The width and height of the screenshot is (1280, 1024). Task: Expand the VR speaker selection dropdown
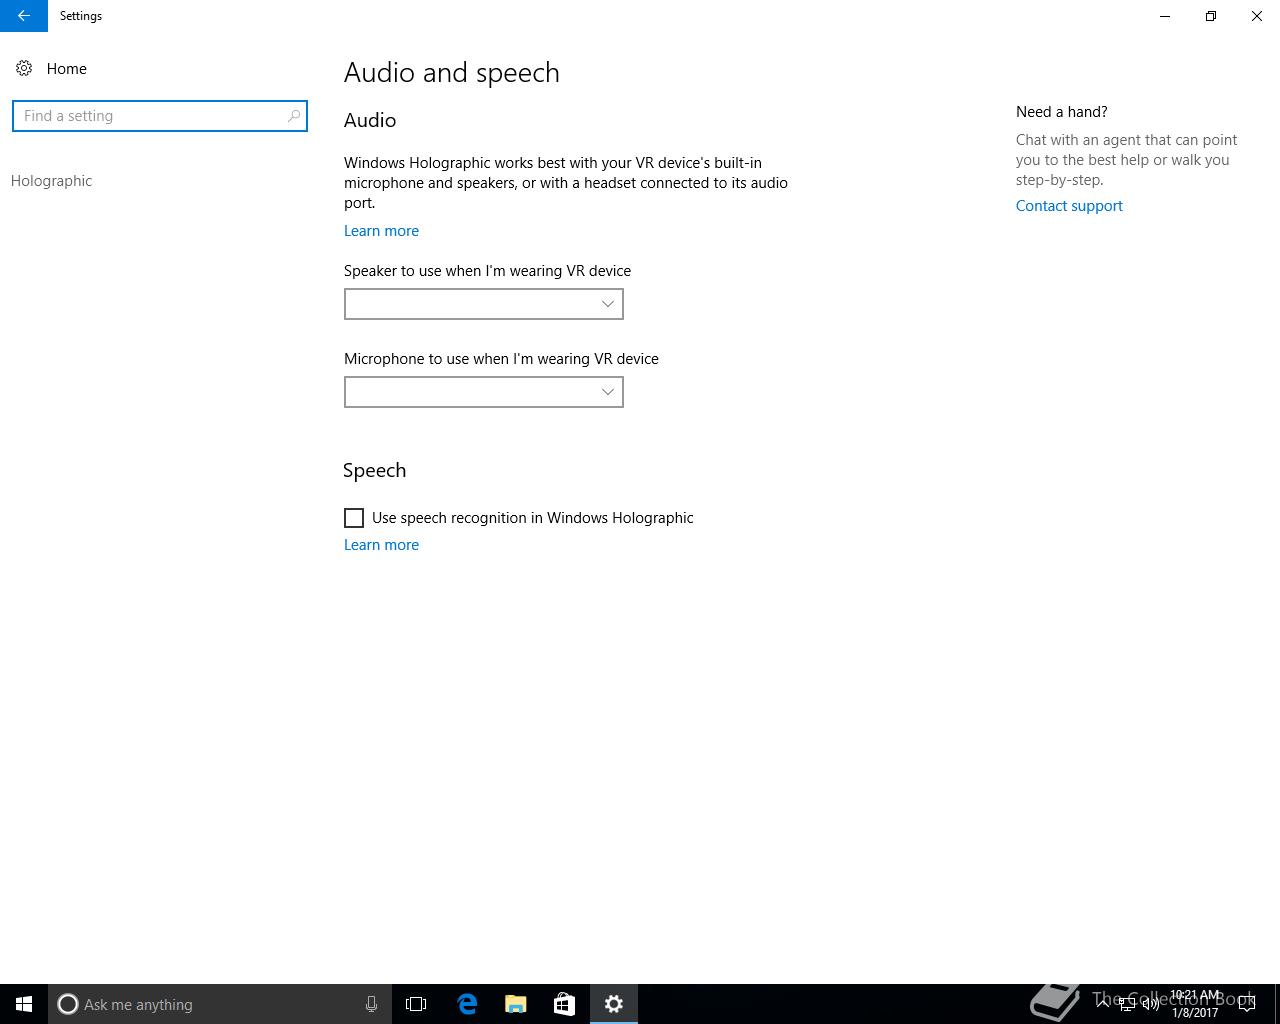coord(484,304)
